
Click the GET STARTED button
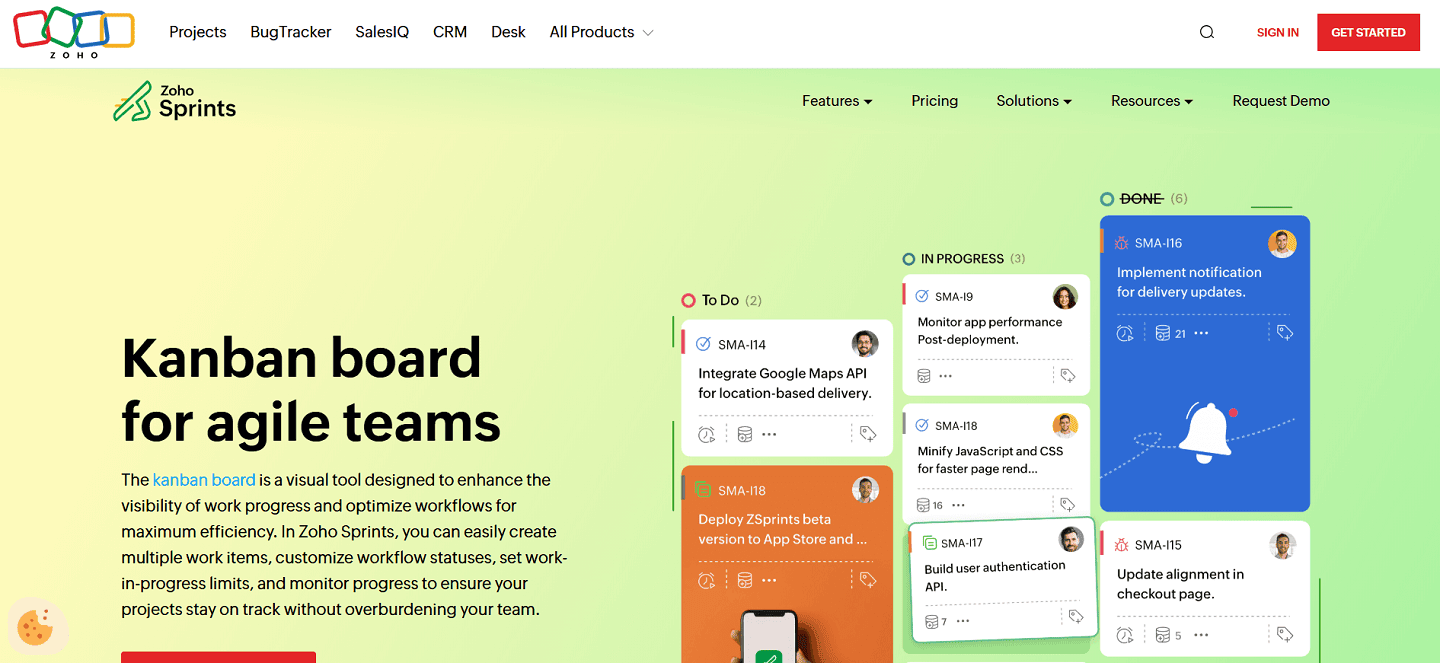(1368, 32)
